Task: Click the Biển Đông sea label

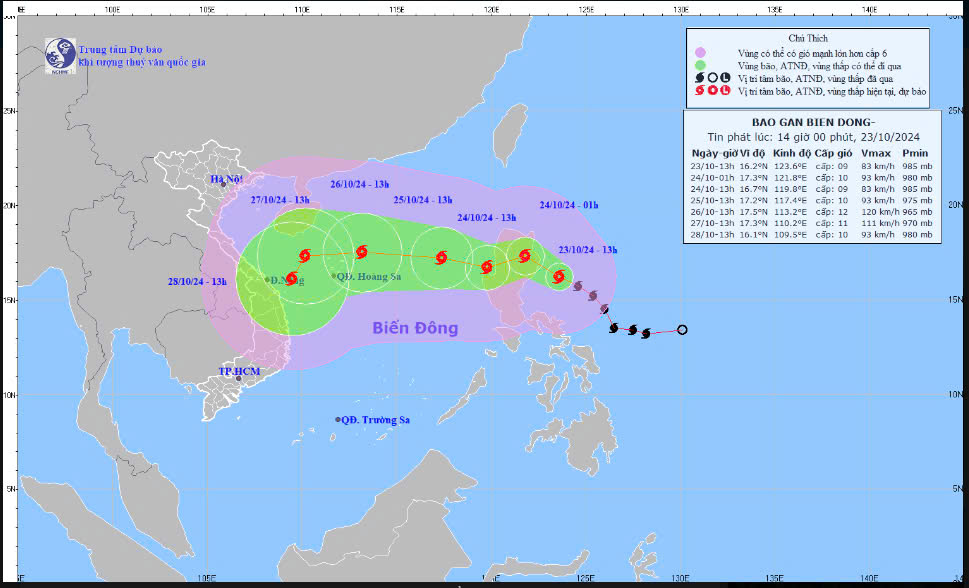Action: [415, 328]
